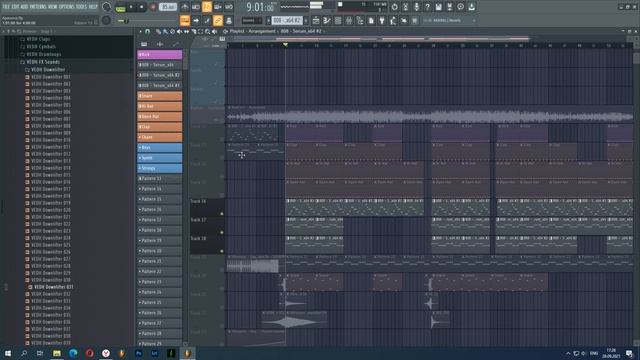This screenshot has width=640, height=360.
Task: Open the pattern selector showing 808 - Serum_x64 #2
Action: 287,20
